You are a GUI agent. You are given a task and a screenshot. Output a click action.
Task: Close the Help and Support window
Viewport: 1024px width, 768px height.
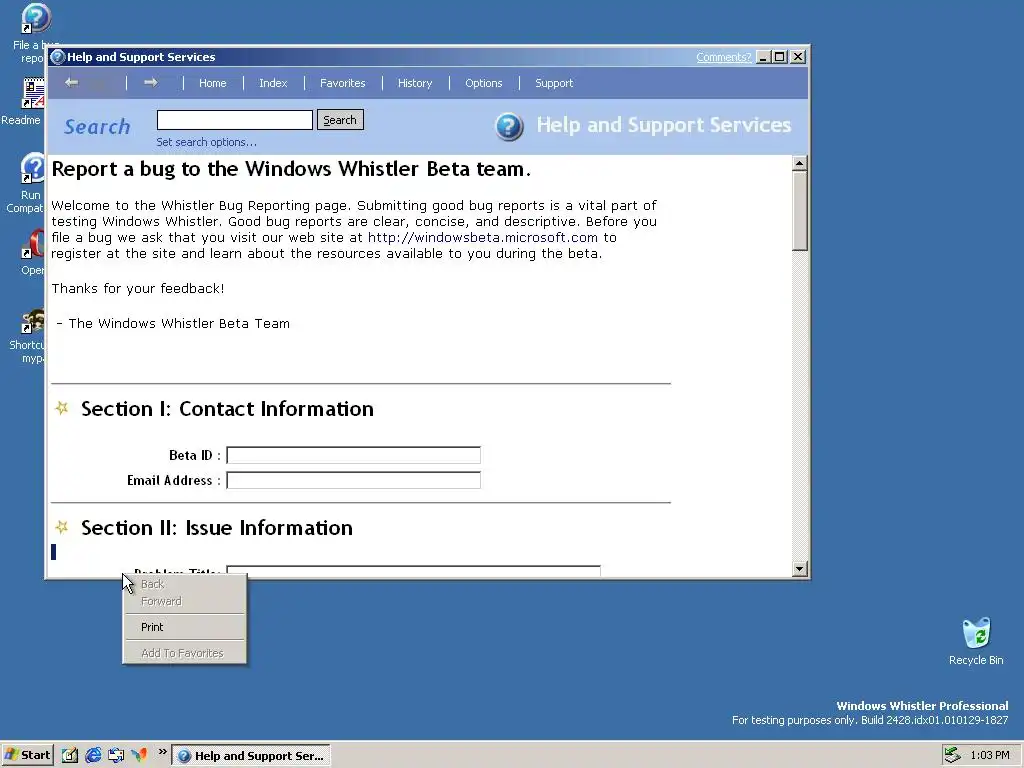click(797, 57)
